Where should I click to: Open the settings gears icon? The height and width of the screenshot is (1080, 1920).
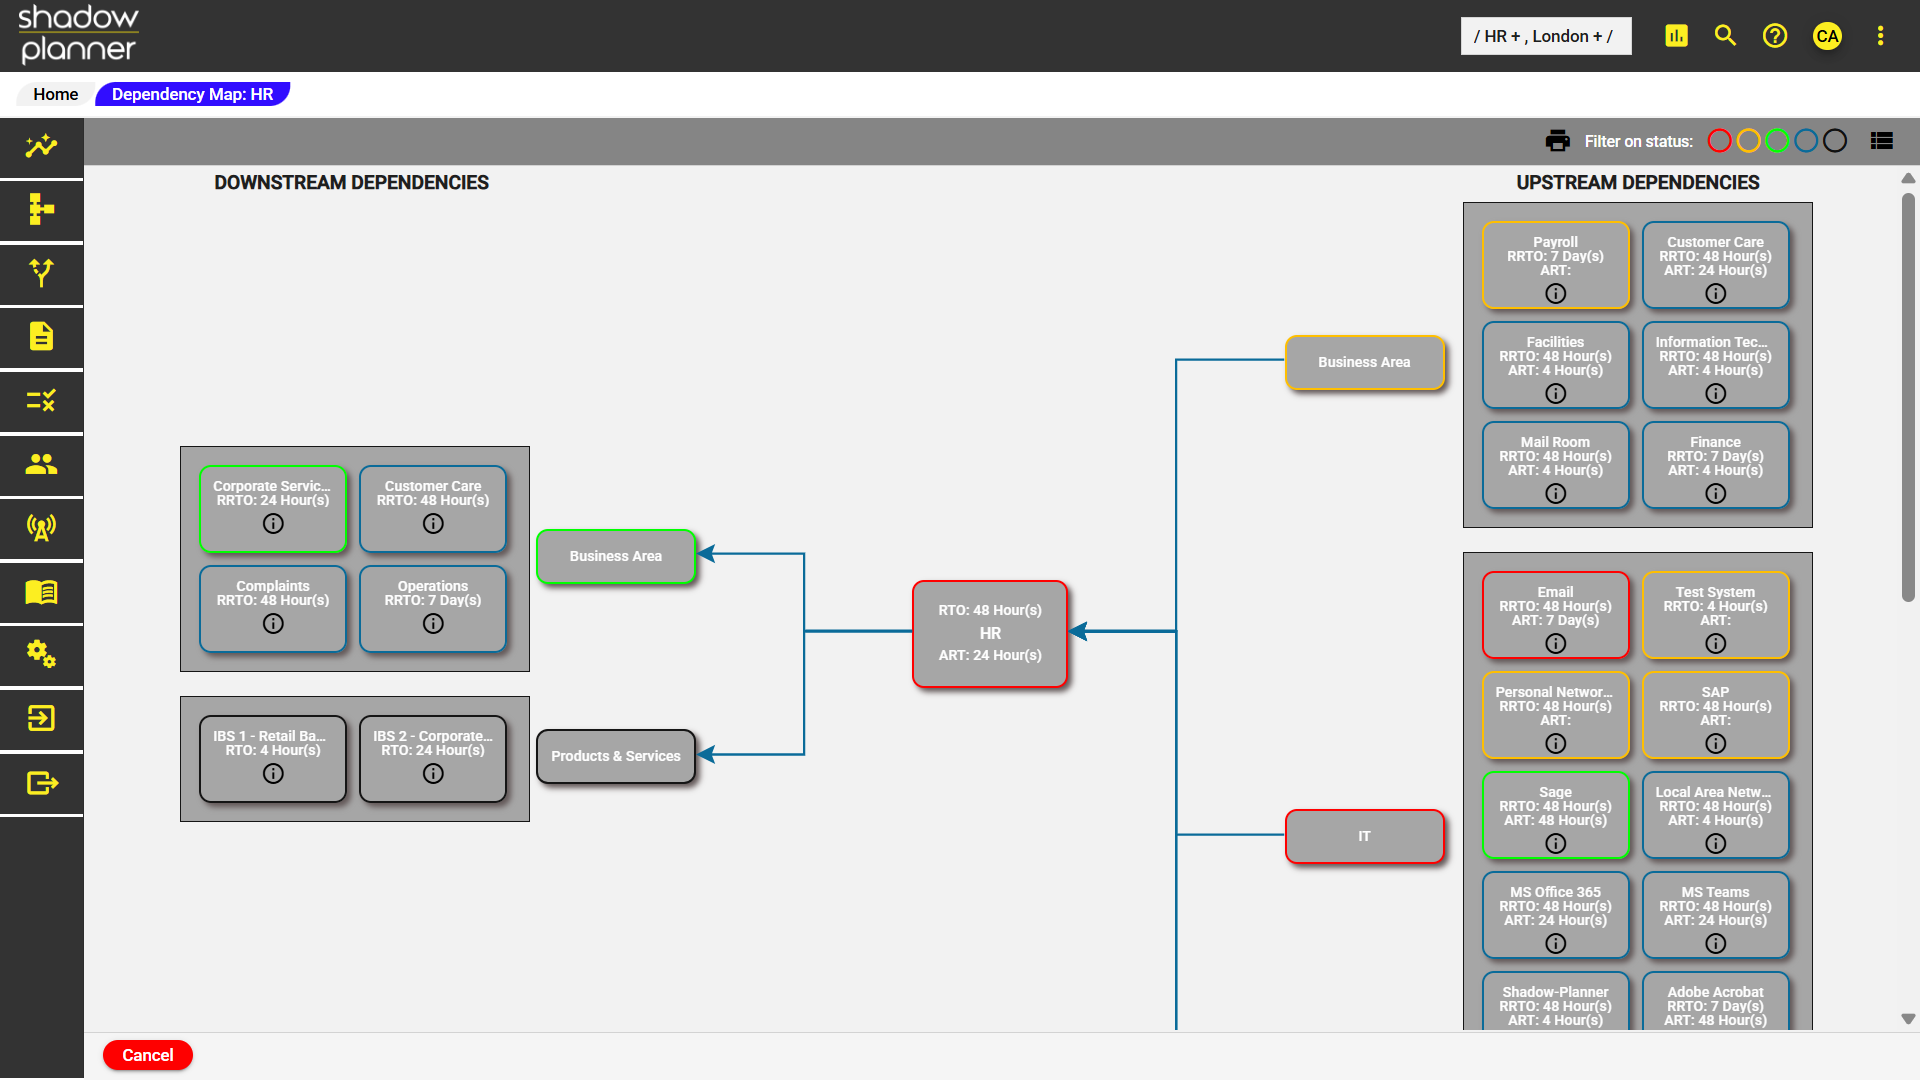click(x=40, y=655)
